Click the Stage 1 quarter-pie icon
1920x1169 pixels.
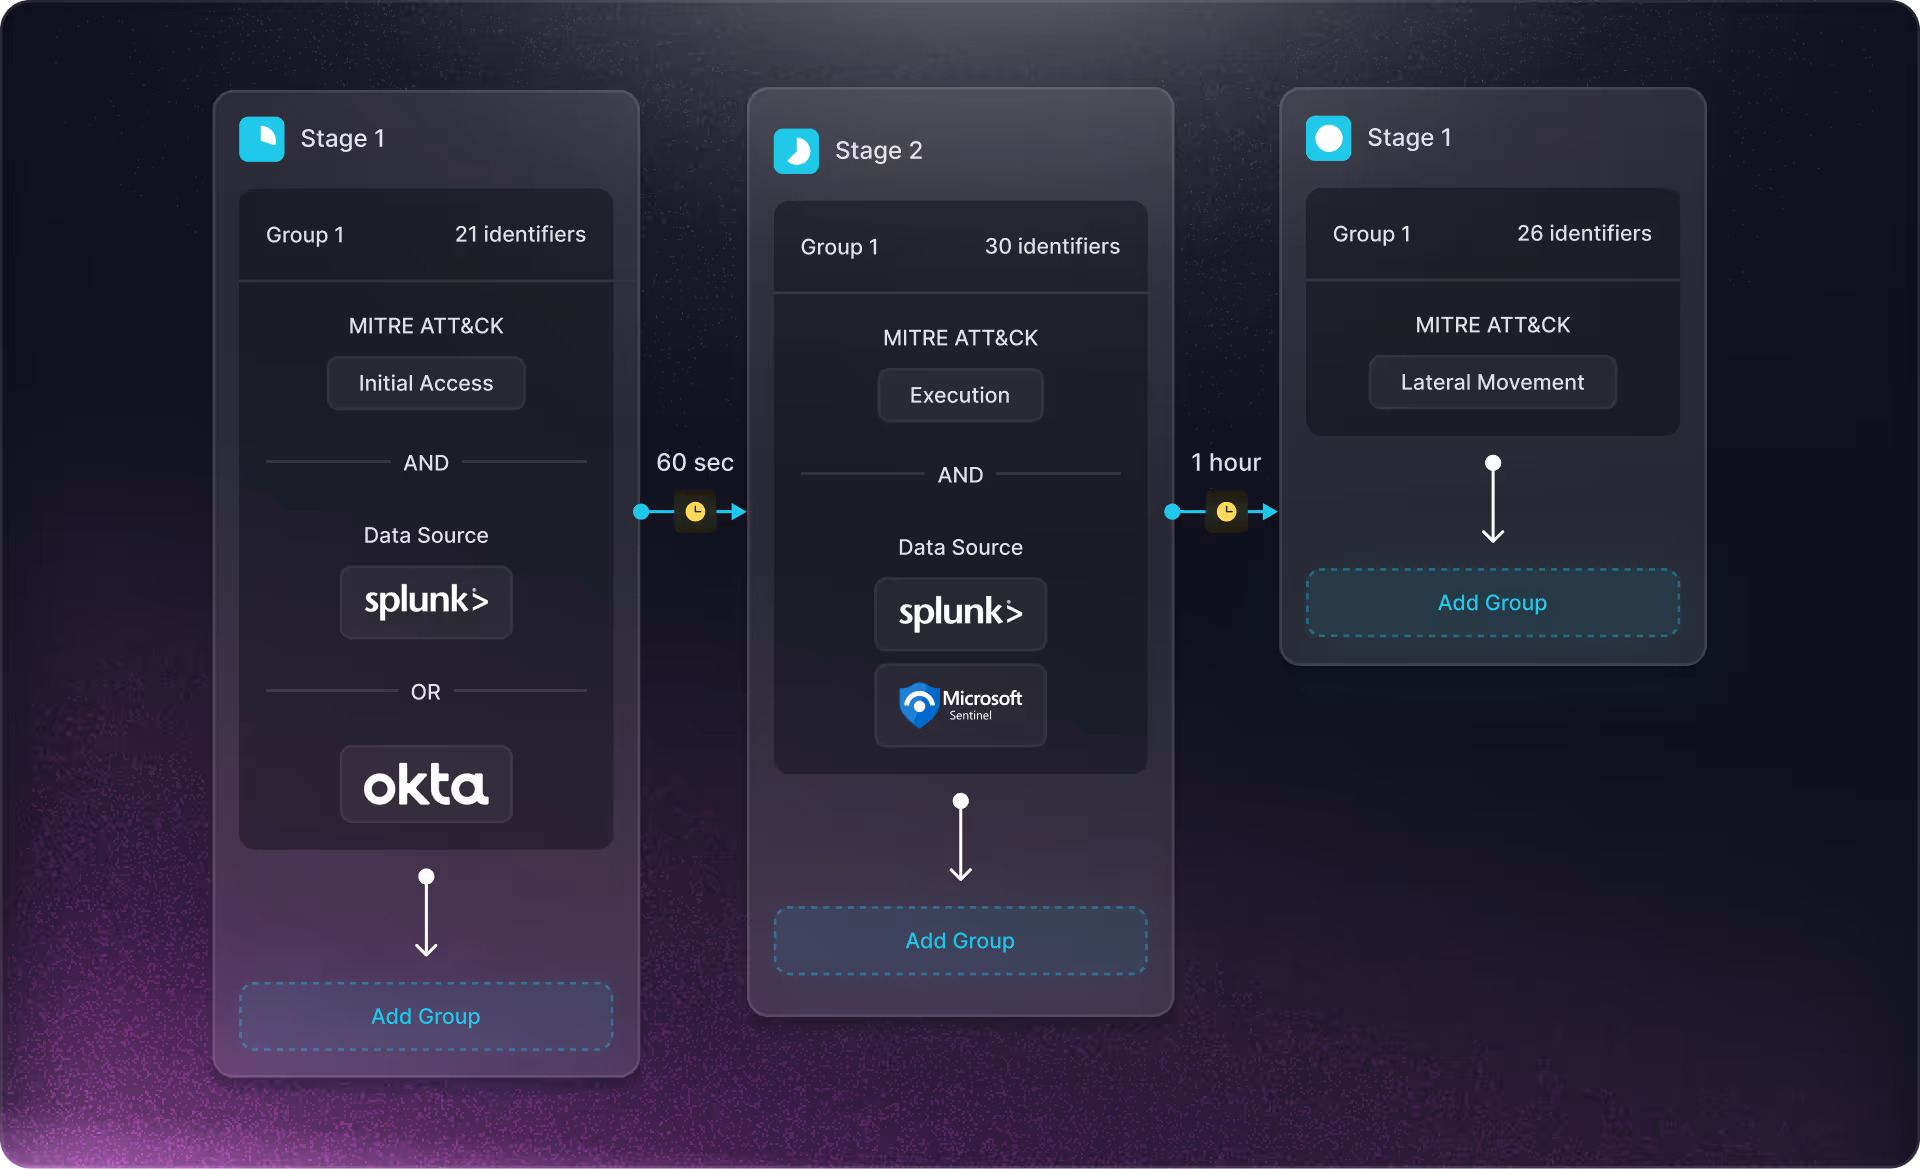[261, 139]
